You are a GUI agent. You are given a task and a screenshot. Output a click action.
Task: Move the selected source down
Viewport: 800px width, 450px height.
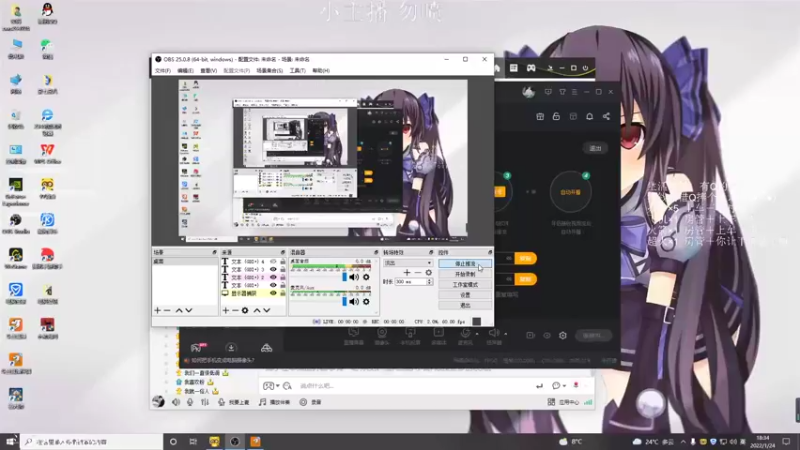click(266, 310)
